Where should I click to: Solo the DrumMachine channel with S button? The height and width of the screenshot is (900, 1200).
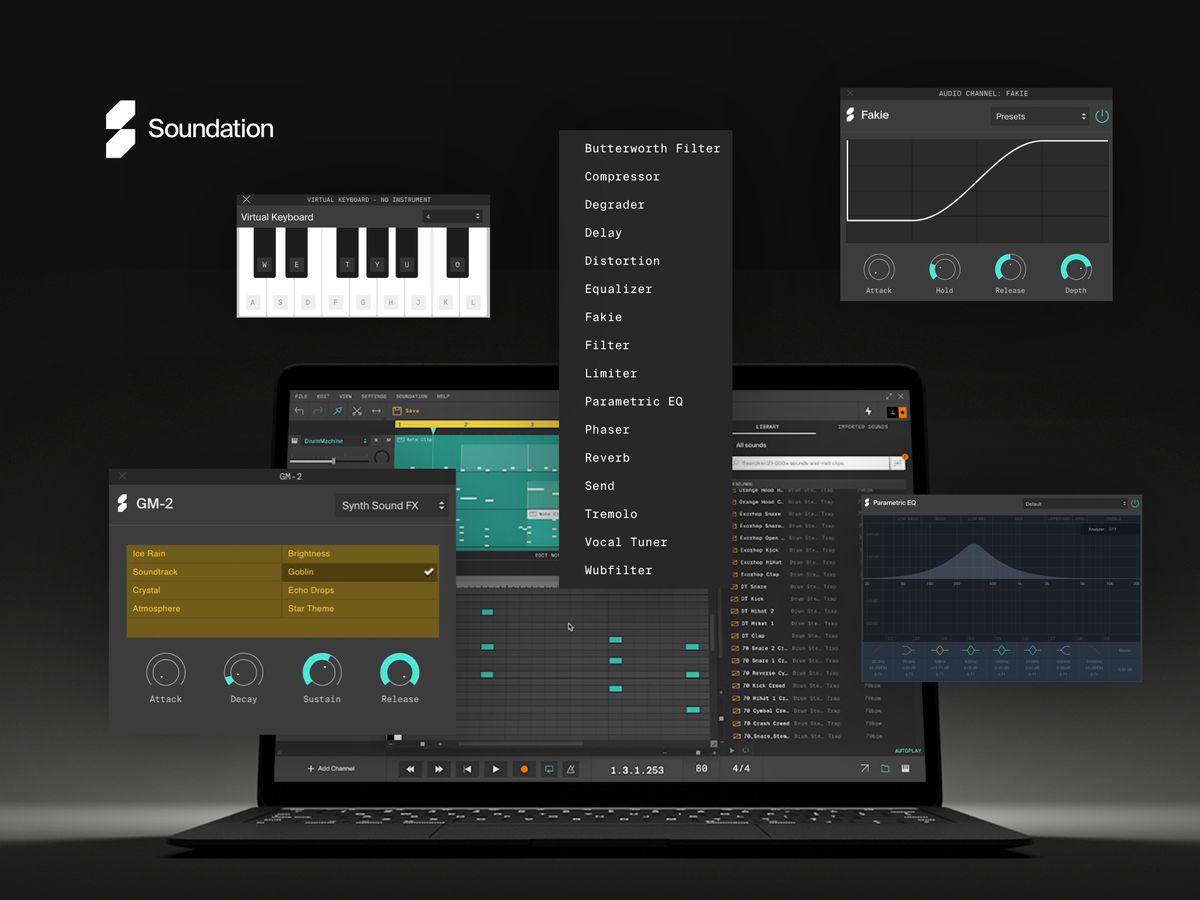point(375,440)
